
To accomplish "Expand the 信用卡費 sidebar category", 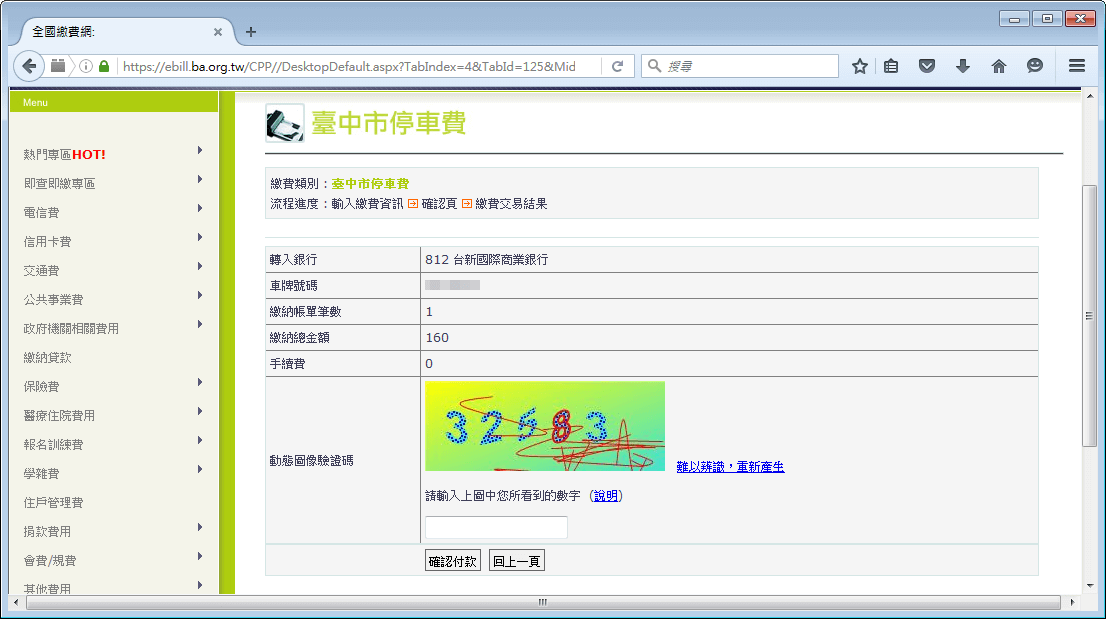I will [48, 242].
